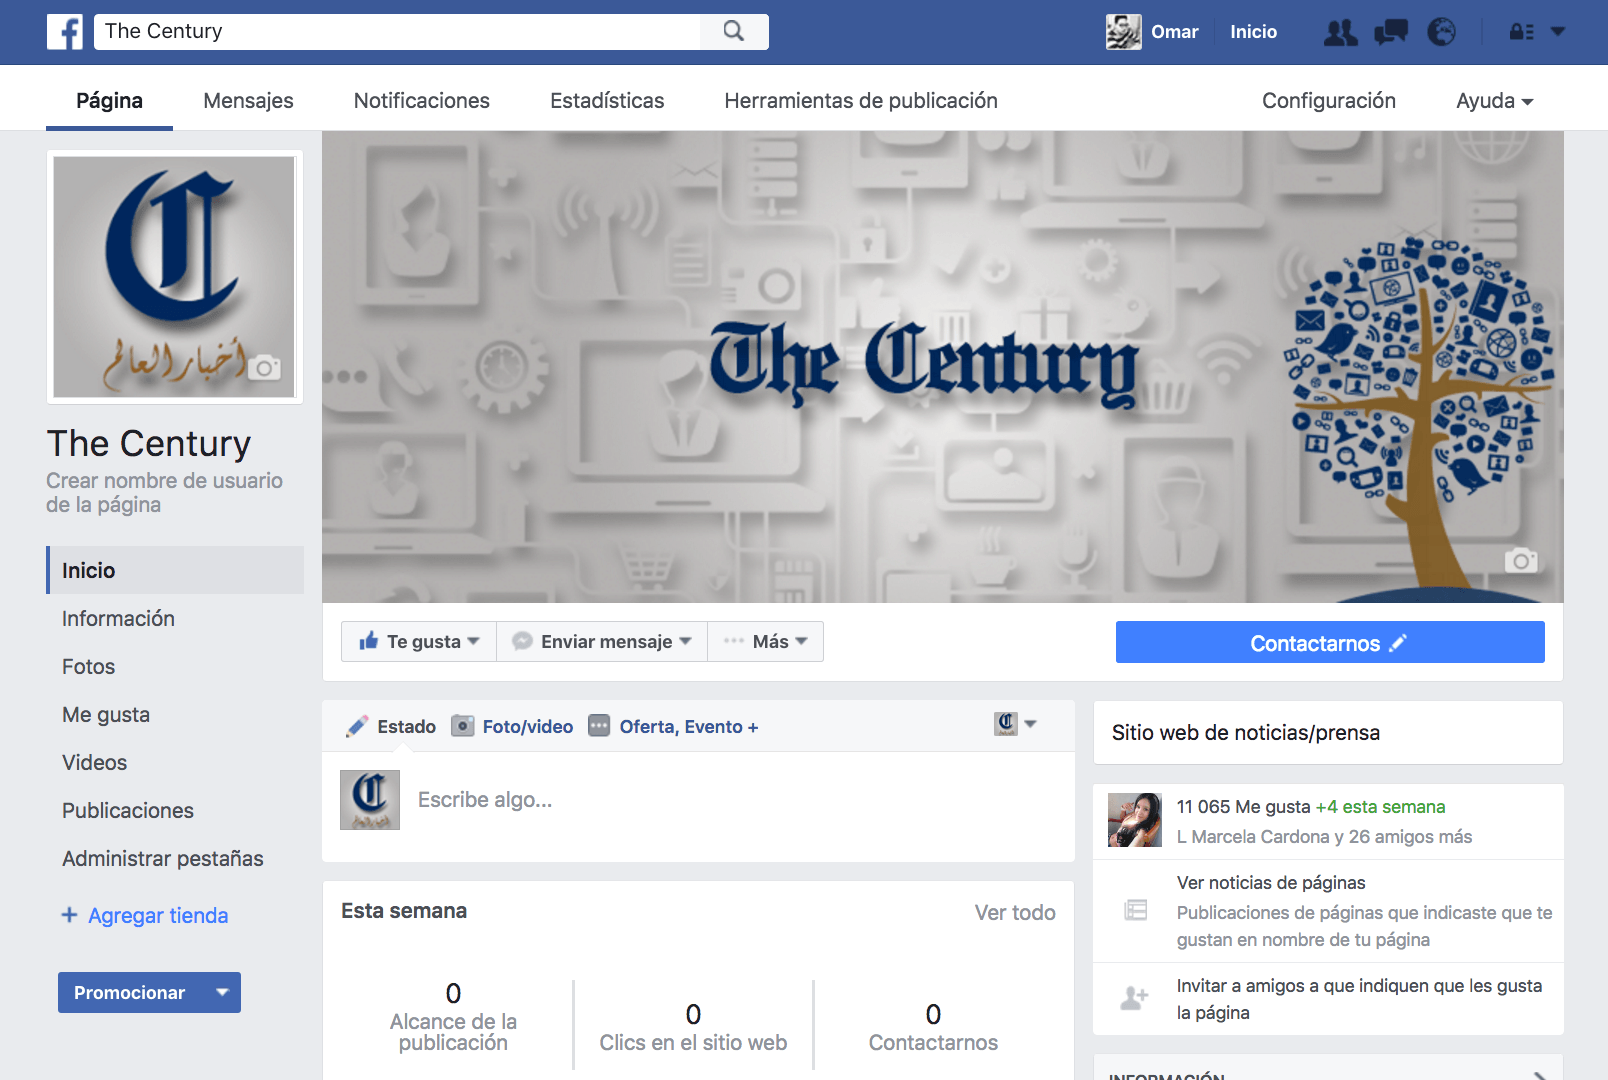Open the privacy shortcuts lock icon
This screenshot has height=1080, width=1608.
pos(1521,32)
